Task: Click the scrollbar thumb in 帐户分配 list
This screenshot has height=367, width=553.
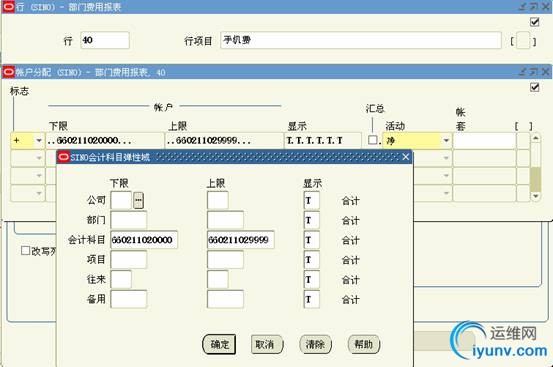Action: pos(535,179)
